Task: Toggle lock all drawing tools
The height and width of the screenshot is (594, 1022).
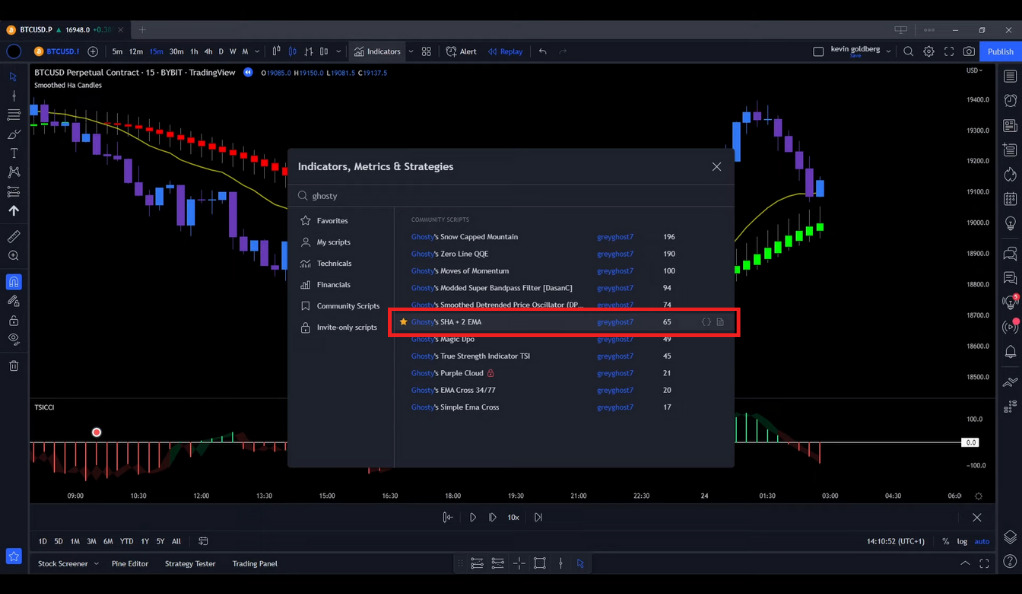Action: [x=14, y=320]
